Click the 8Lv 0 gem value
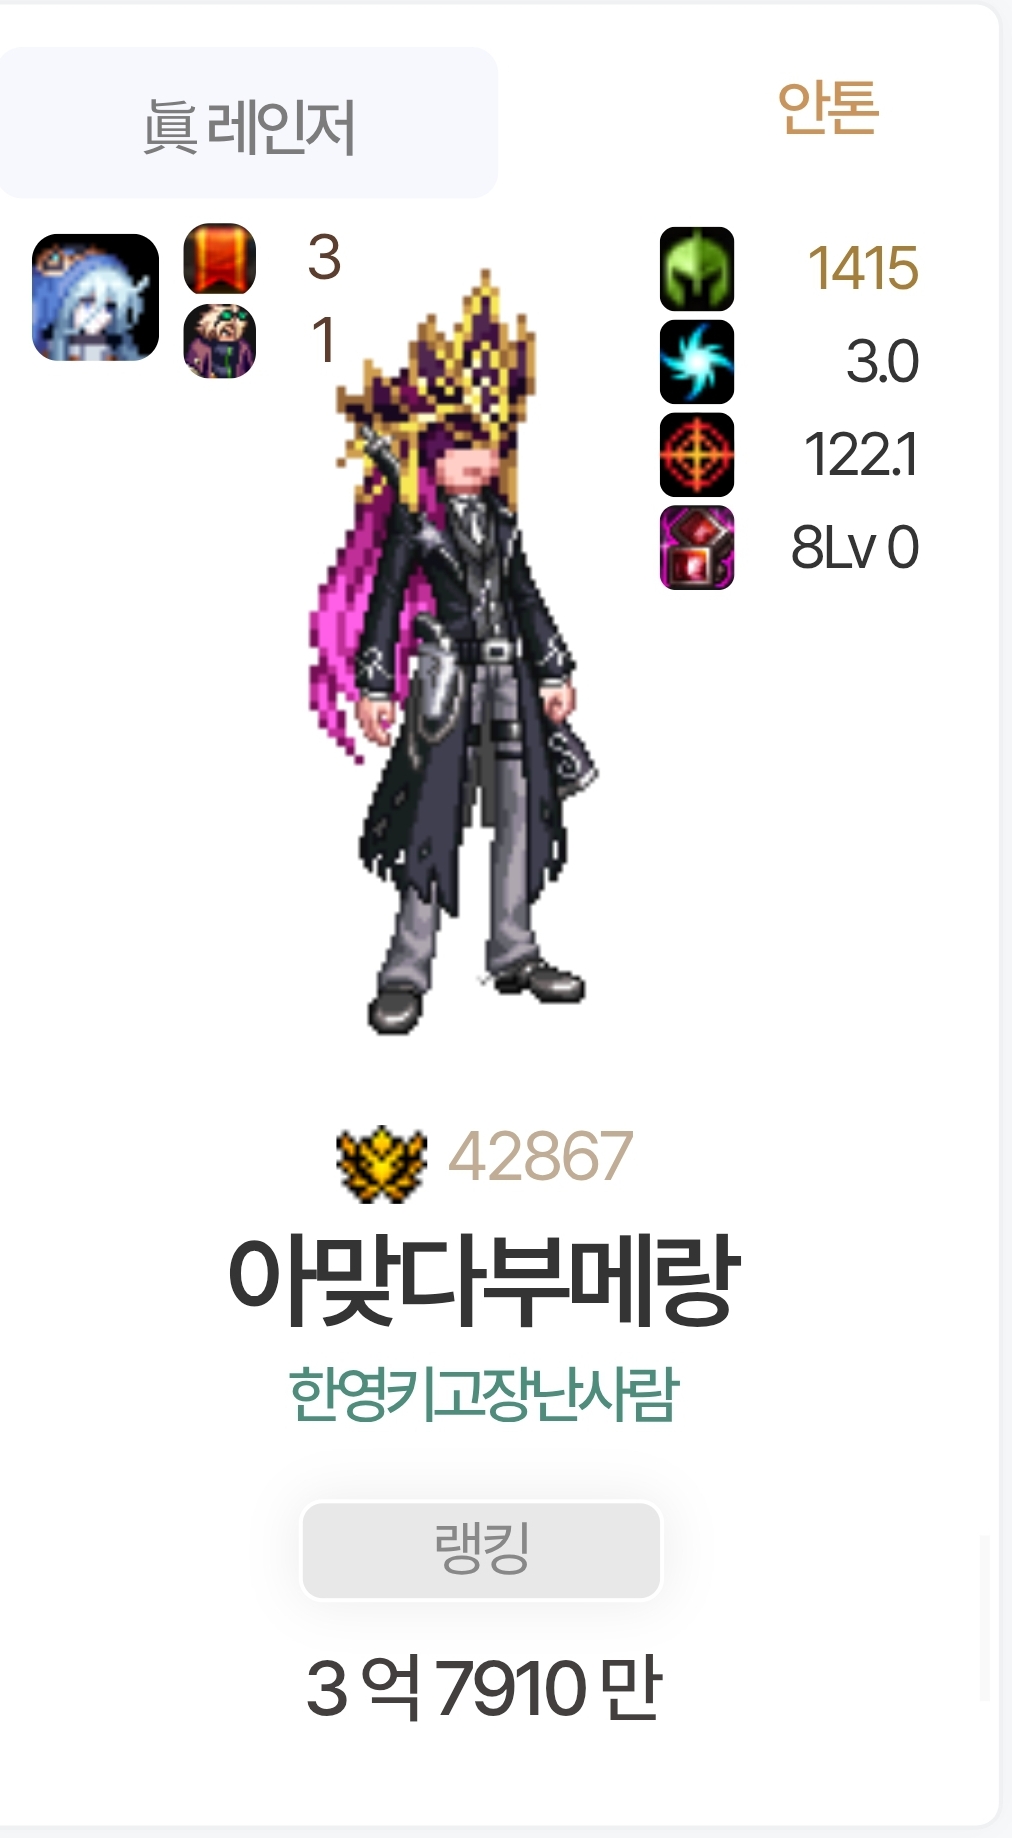This screenshot has height=1838, width=1012. tap(855, 547)
